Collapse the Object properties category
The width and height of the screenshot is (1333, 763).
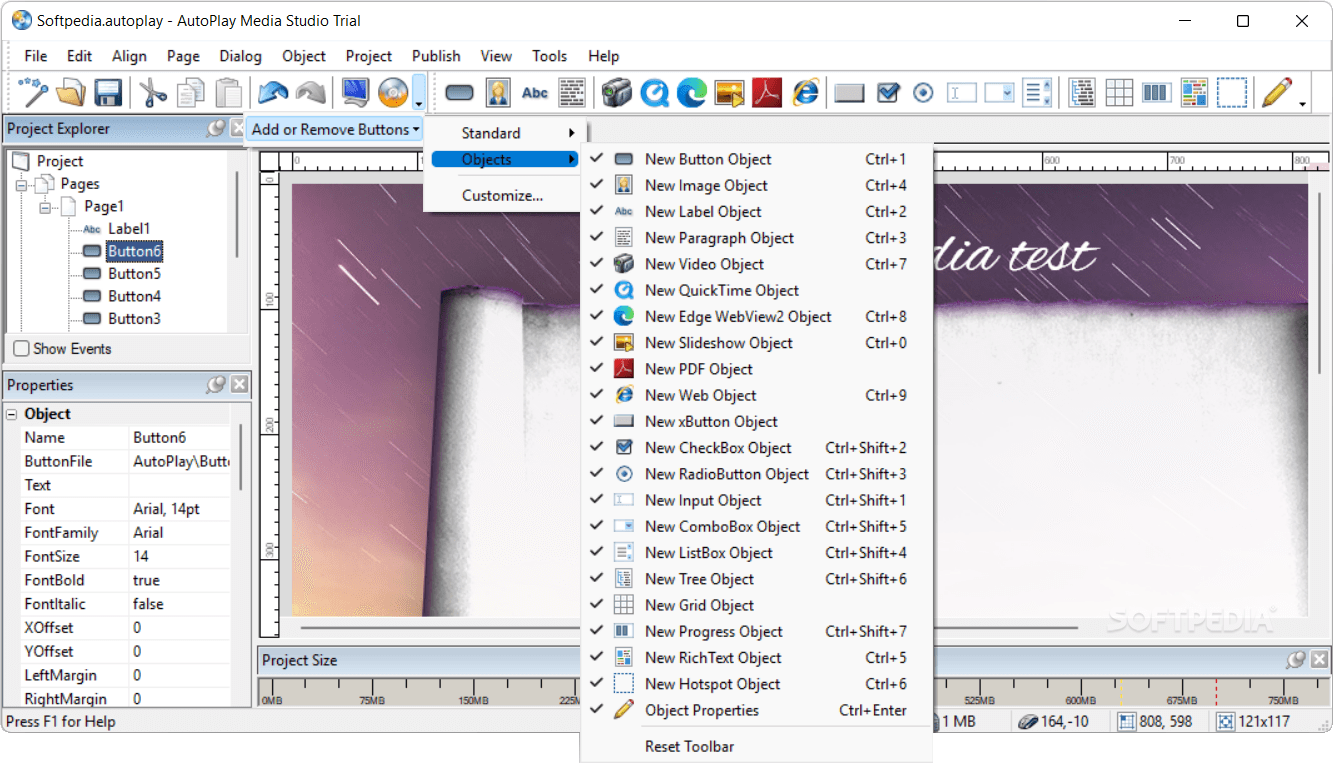(11, 414)
